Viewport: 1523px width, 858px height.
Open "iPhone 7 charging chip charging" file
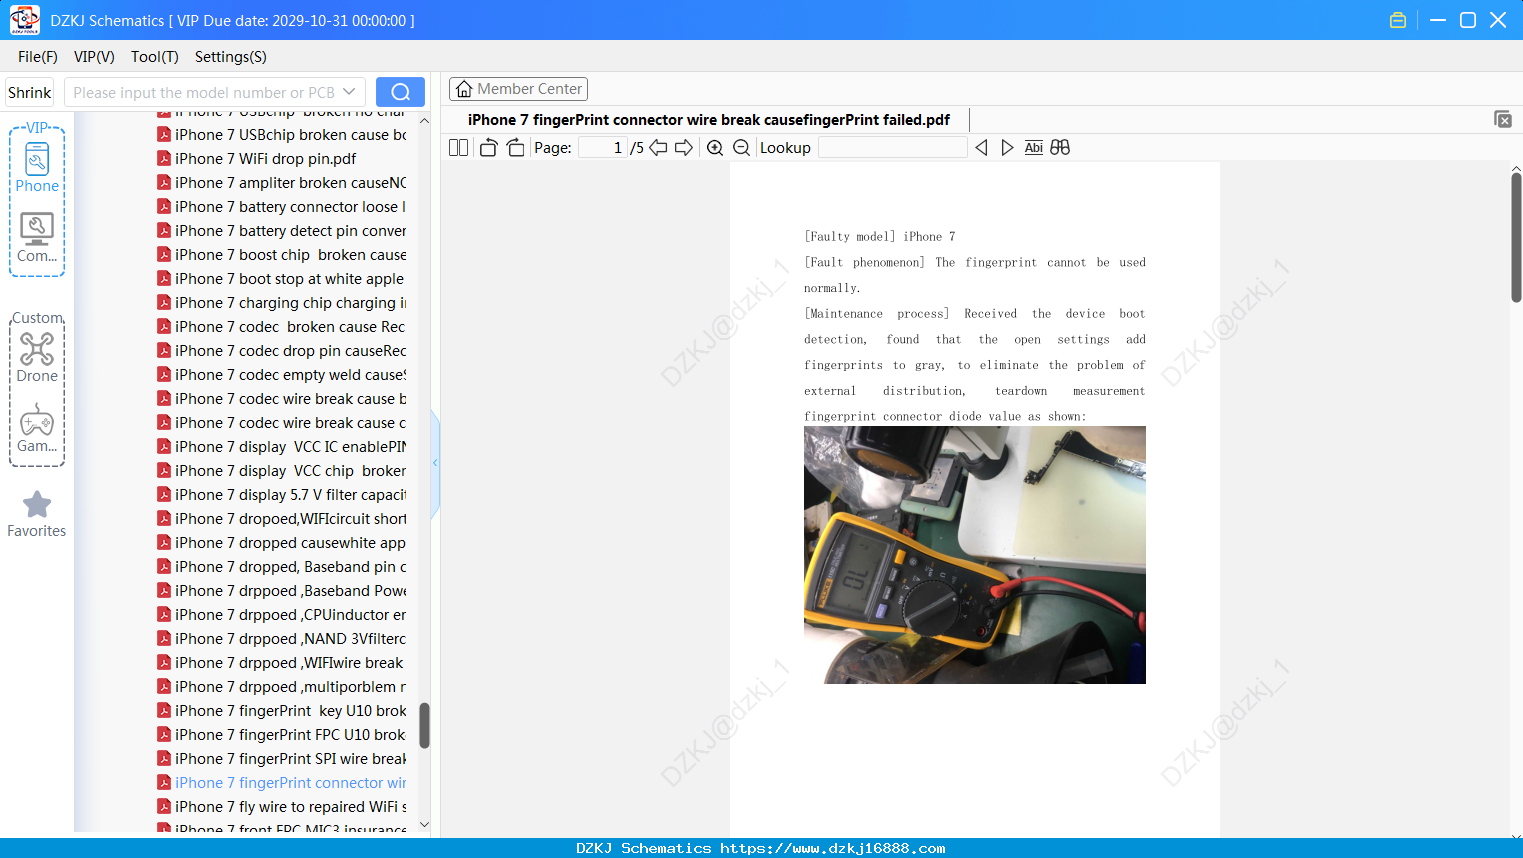[282, 303]
